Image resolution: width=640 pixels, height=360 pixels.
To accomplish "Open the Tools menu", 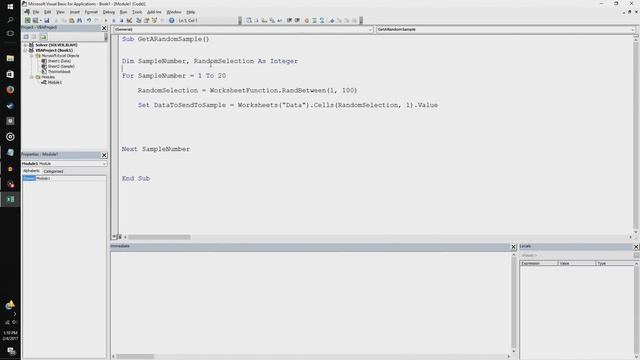I will click(137, 12).
